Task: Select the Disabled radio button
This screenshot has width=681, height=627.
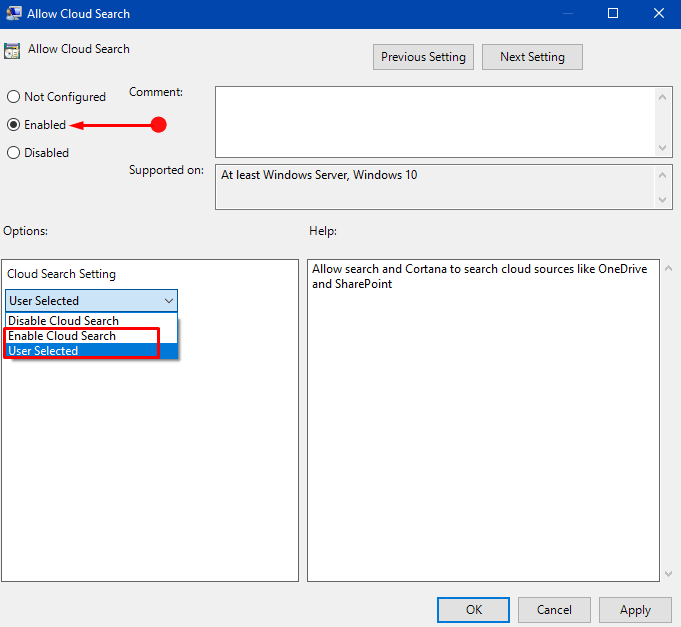Action: [x=13, y=152]
